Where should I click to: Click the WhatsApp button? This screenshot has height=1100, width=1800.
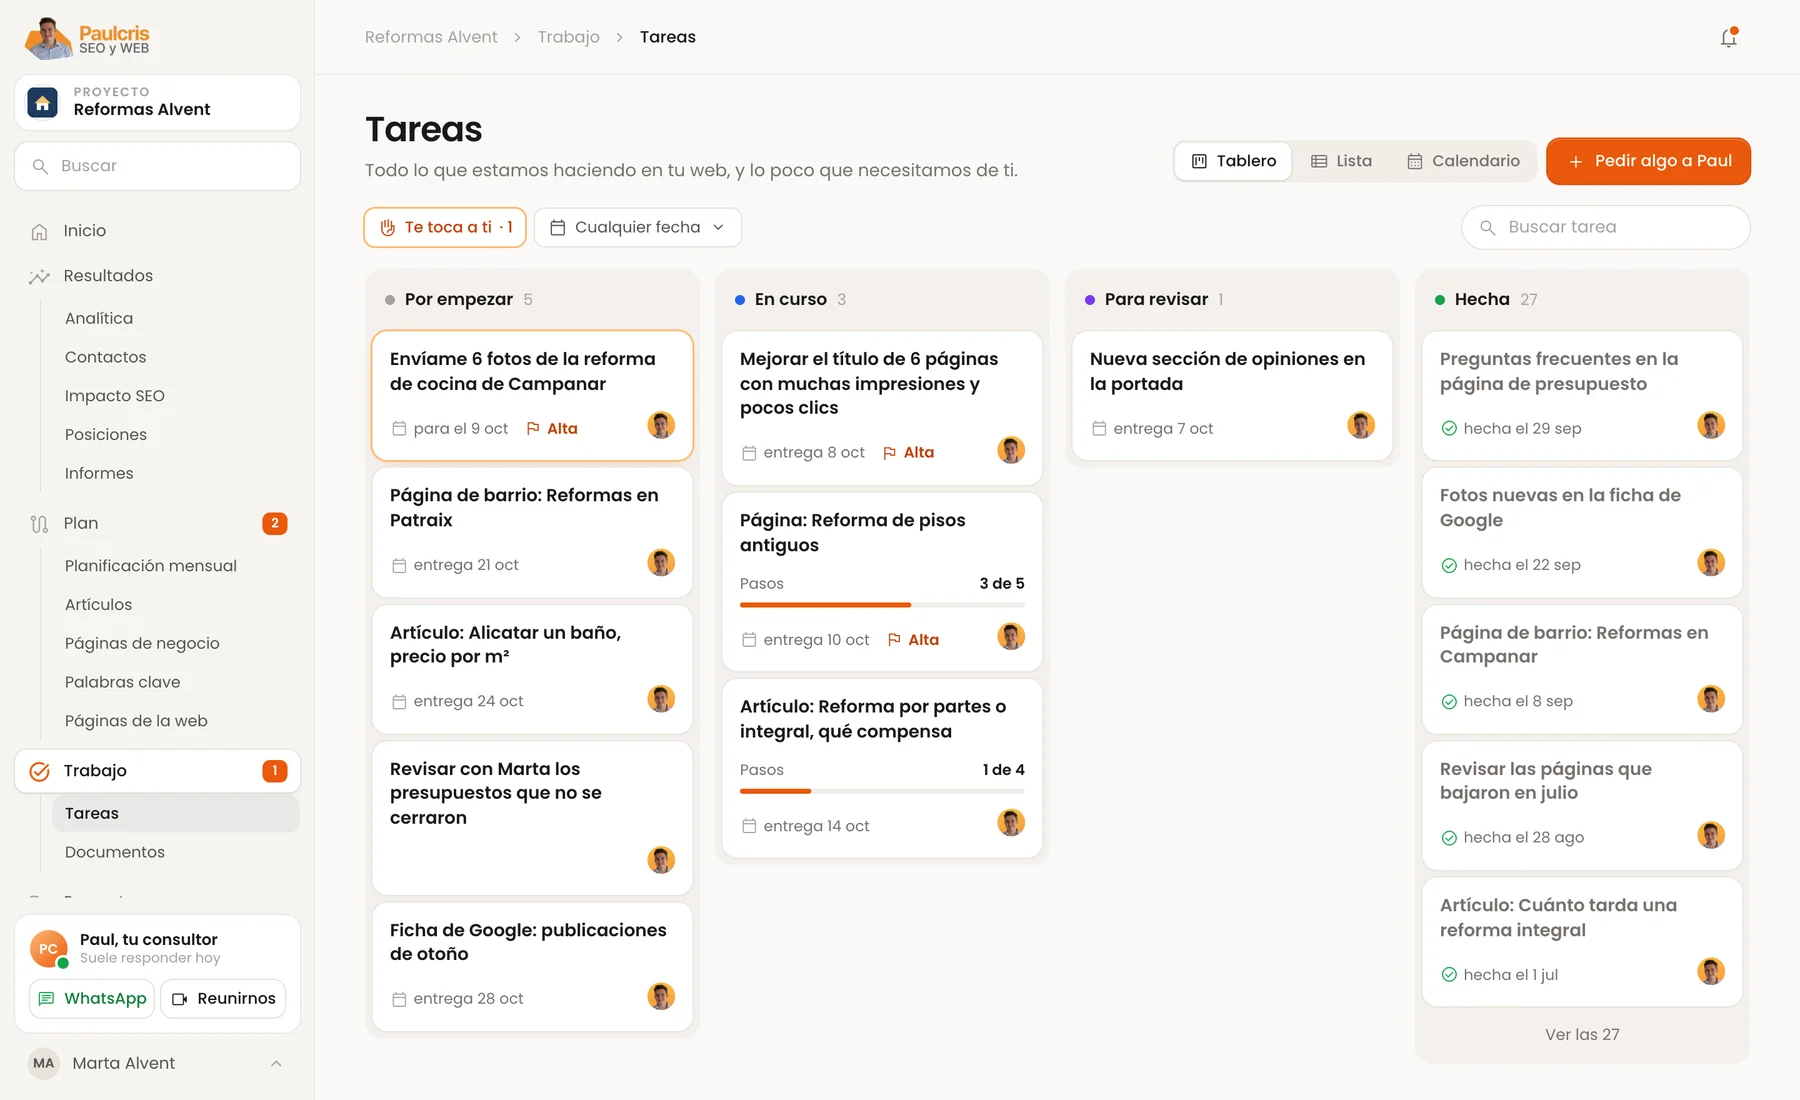coord(92,998)
